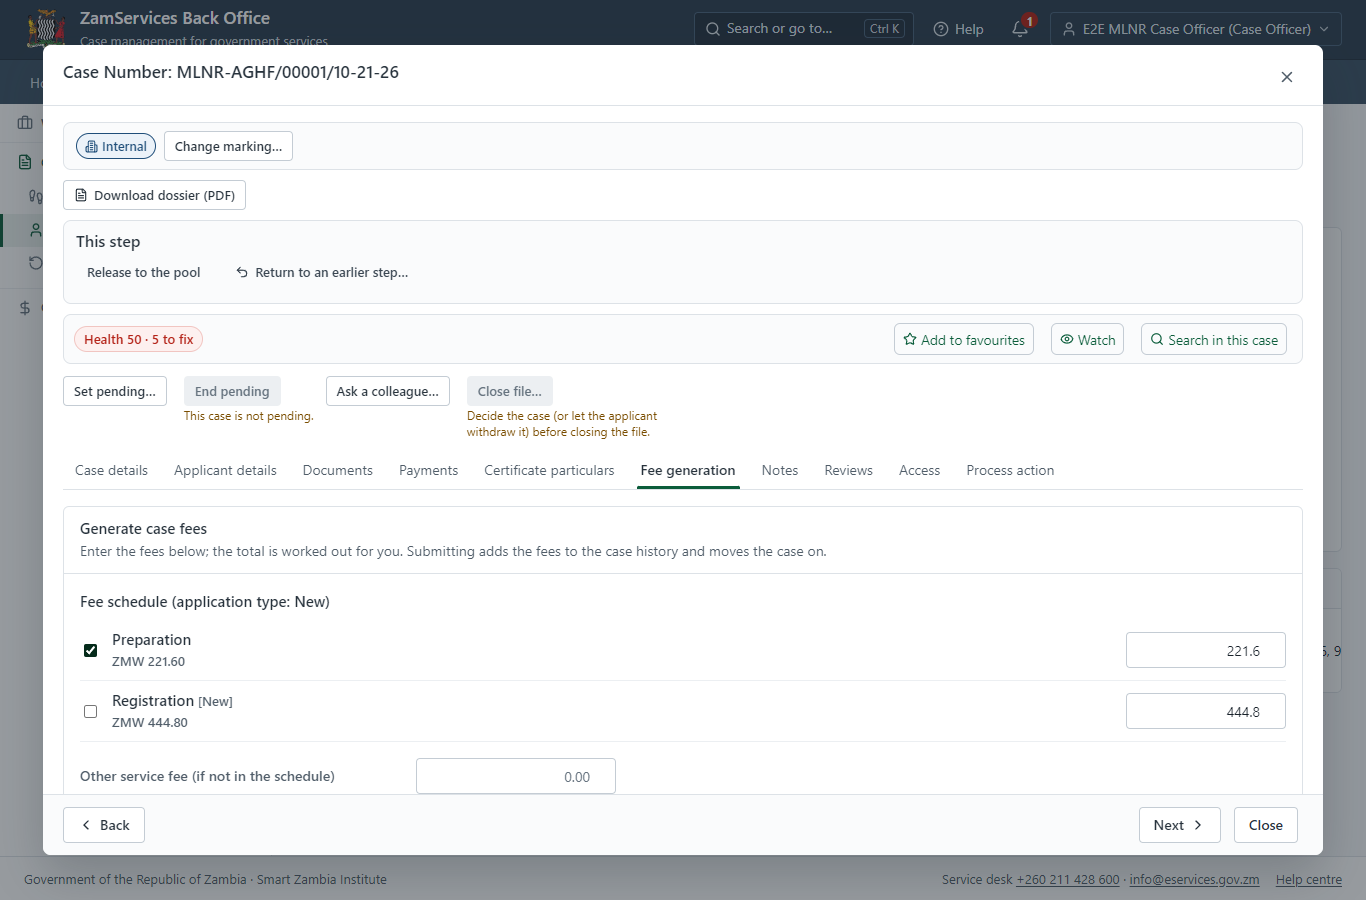Open the Notes tab
Screen dimensions: 1366x900
click(x=780, y=470)
